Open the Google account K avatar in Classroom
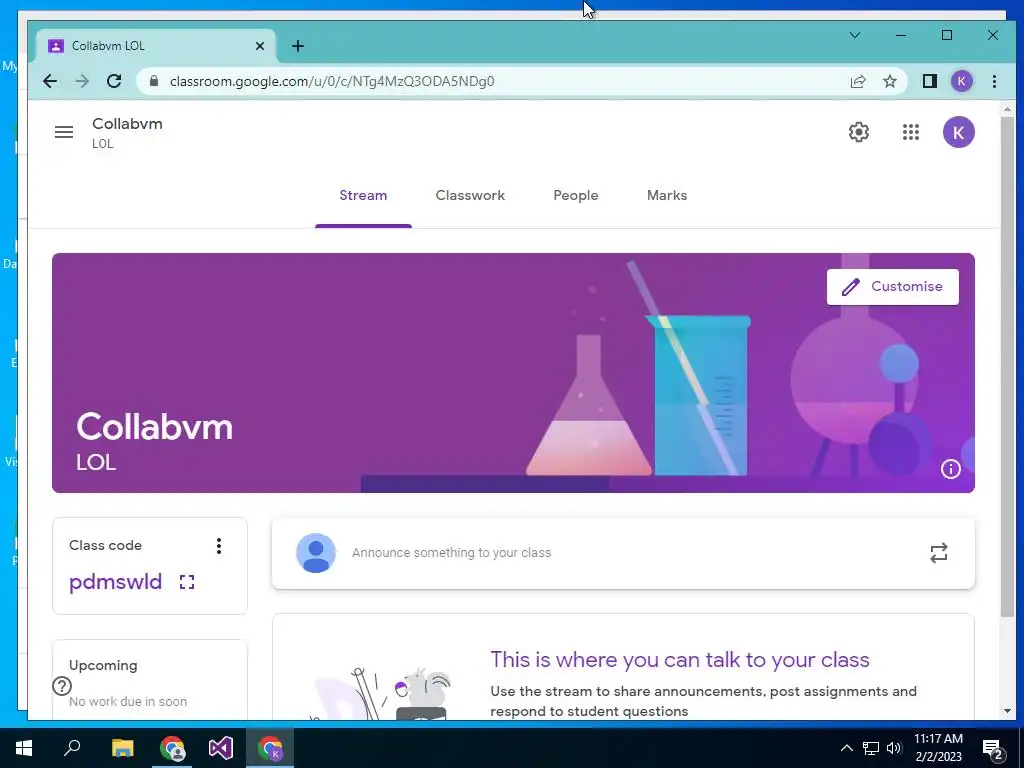Viewport: 1024px width, 768px height. click(959, 133)
